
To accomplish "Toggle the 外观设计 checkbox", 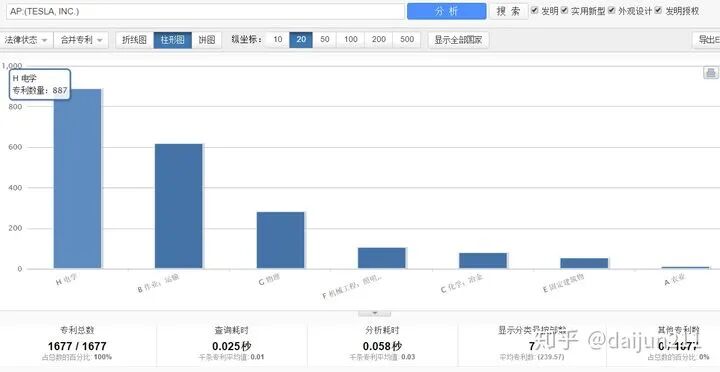I will (x=611, y=10).
